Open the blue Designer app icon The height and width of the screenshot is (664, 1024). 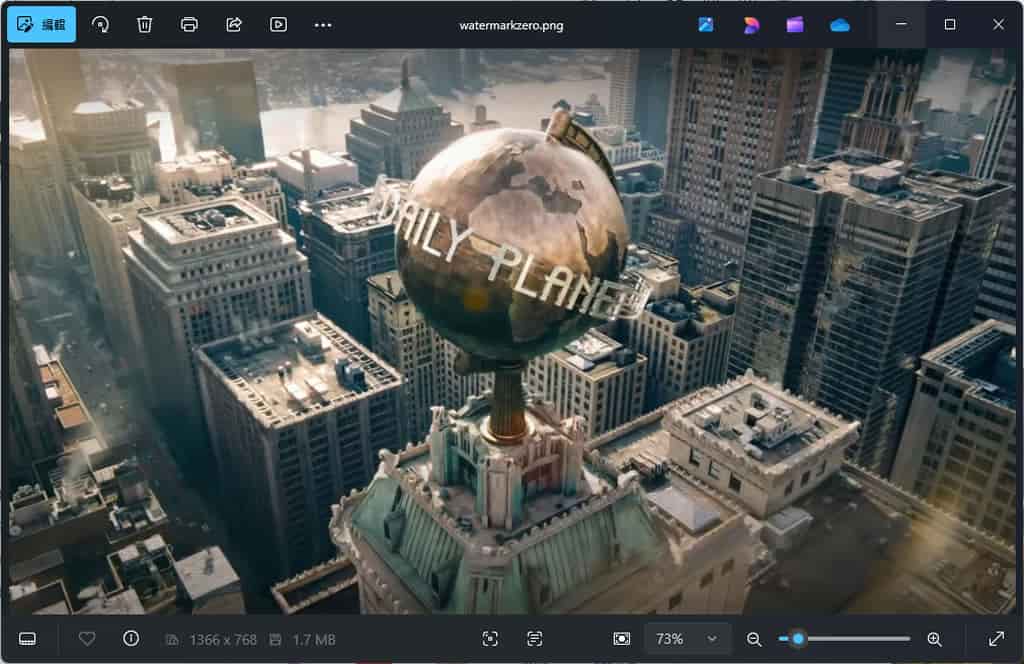[705, 25]
